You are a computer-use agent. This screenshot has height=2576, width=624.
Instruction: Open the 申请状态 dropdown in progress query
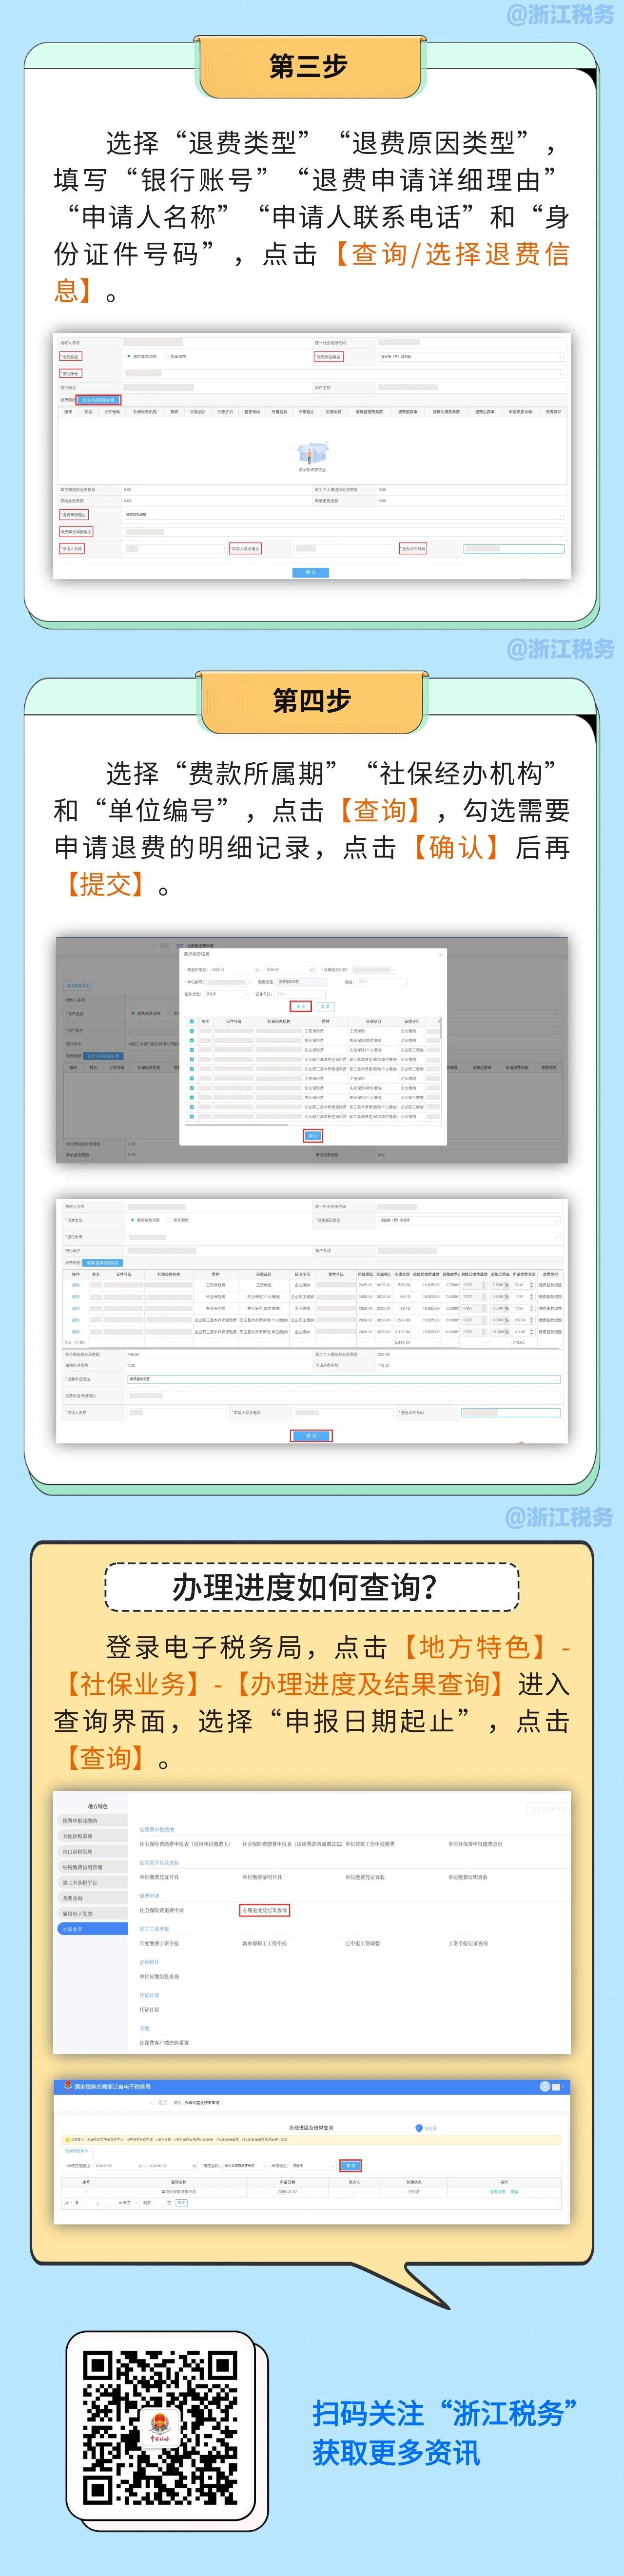click(313, 2166)
